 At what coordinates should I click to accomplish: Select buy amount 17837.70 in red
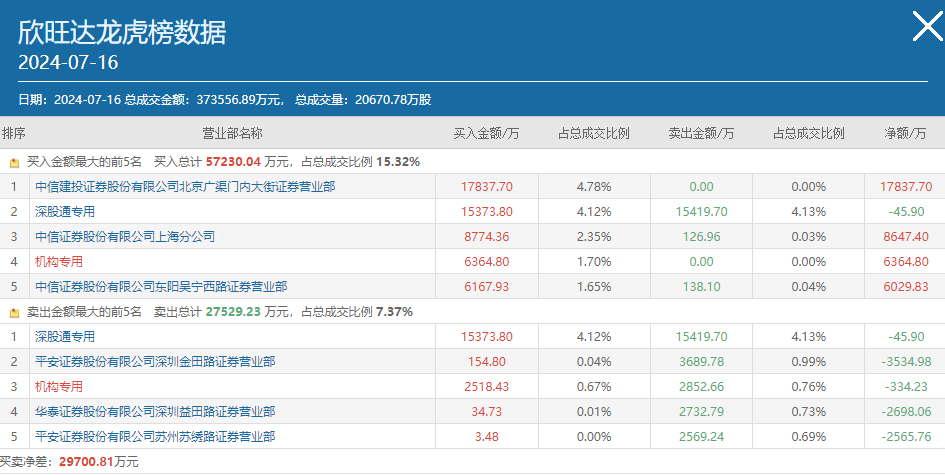coord(487,187)
